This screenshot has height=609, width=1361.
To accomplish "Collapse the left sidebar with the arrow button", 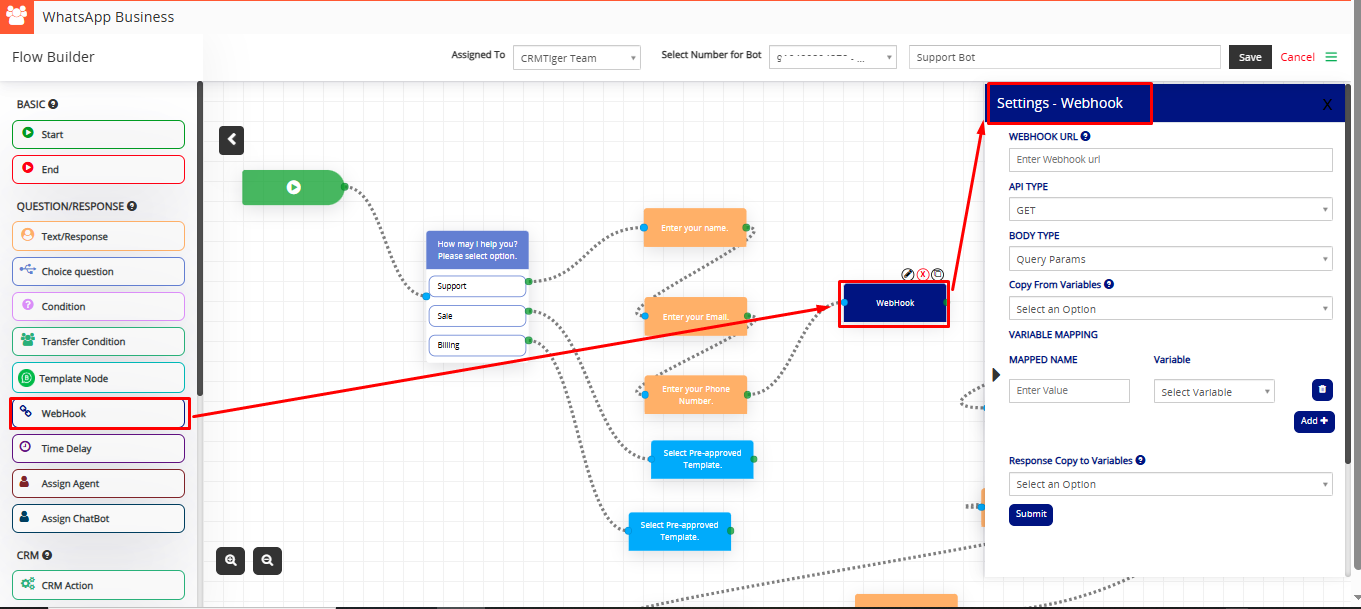I will [232, 140].
